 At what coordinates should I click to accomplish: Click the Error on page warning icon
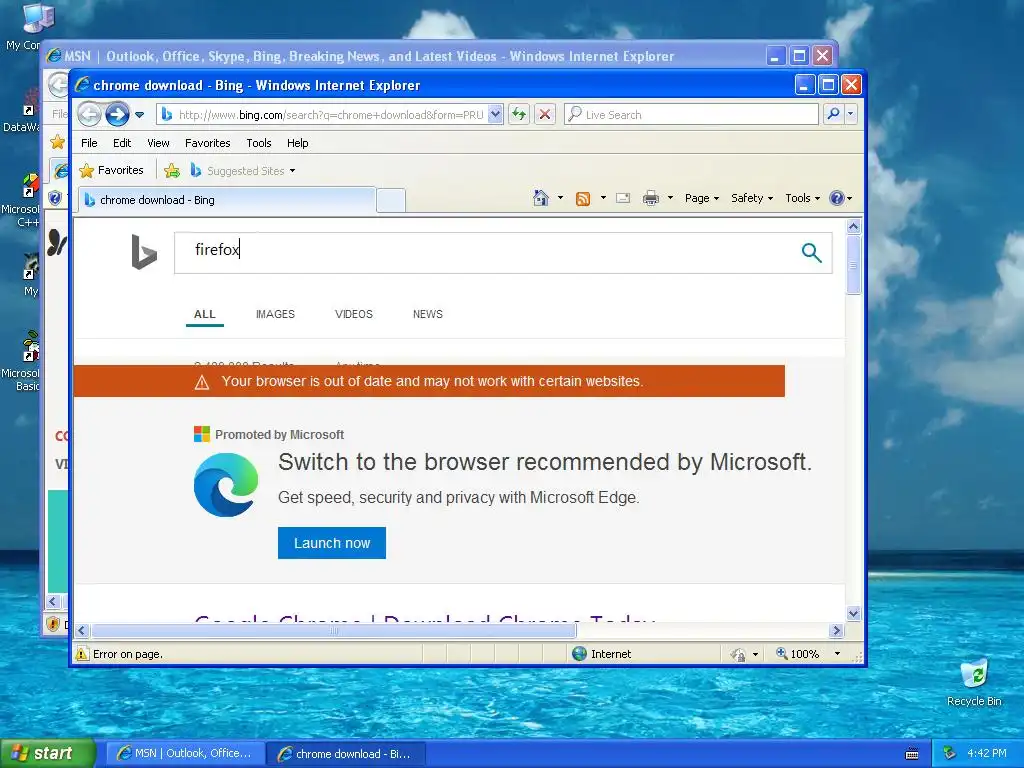tap(82, 654)
